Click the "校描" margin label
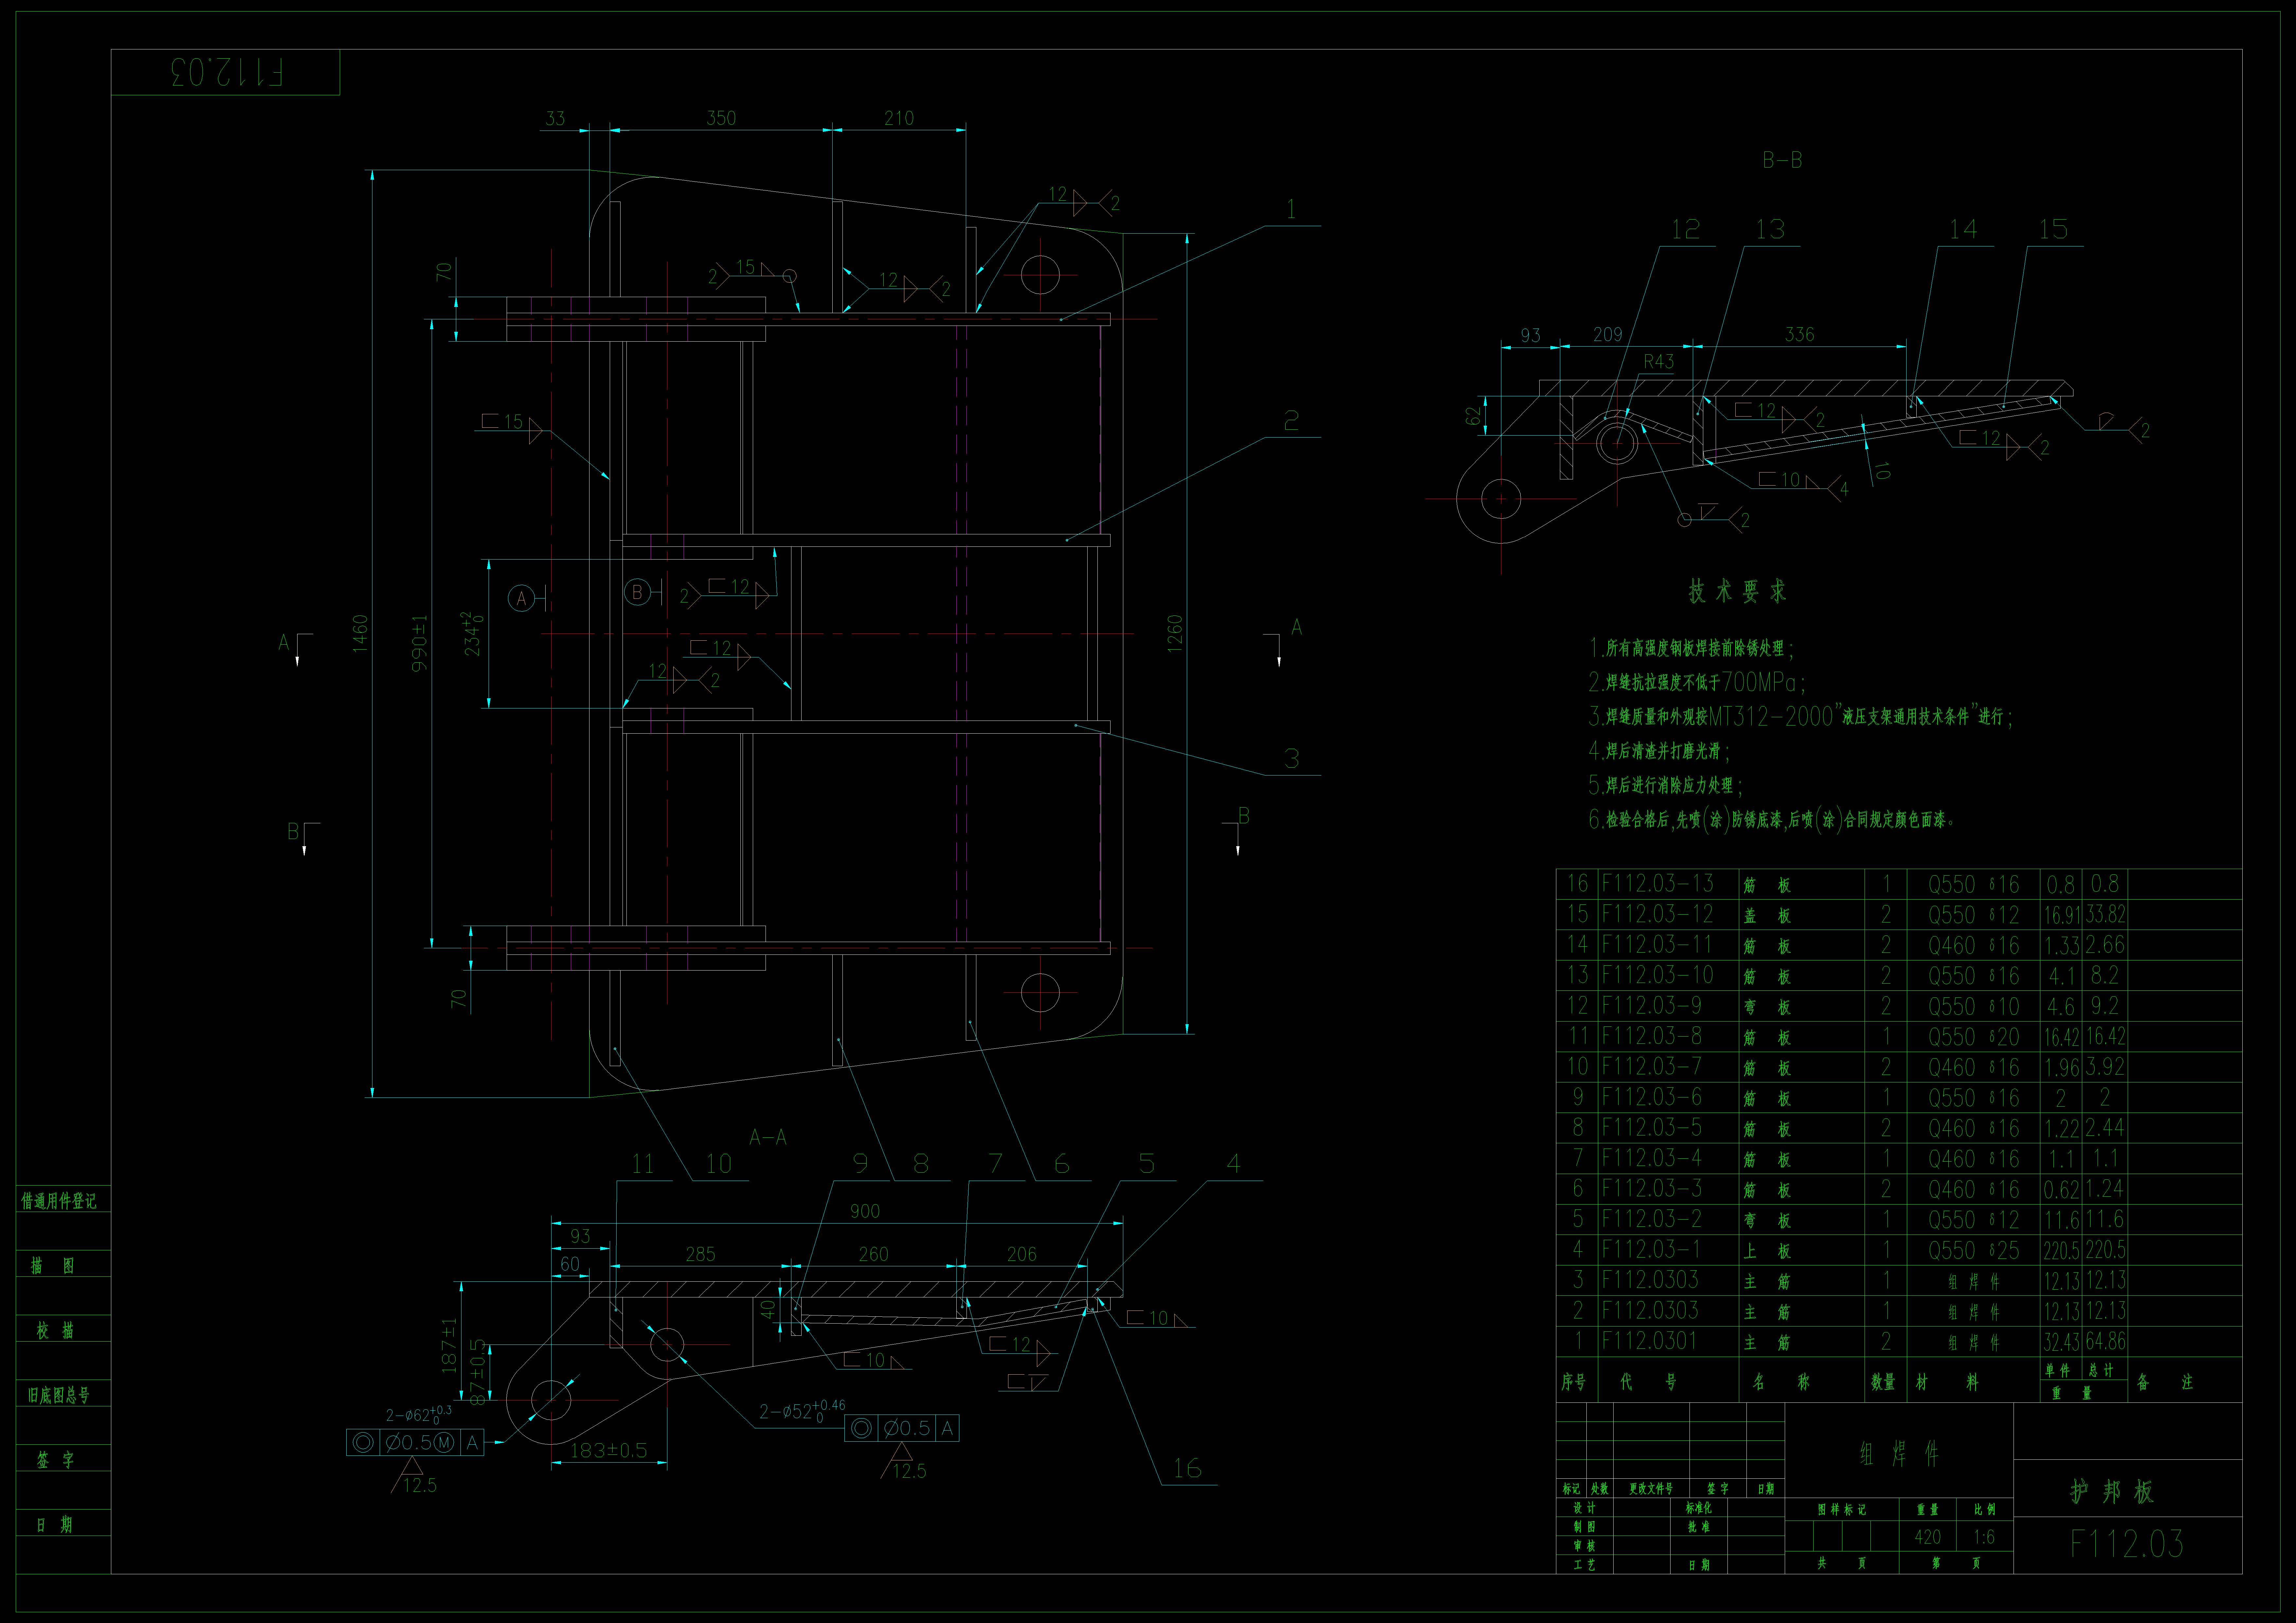Image resolution: width=2296 pixels, height=1623 pixels. 55,1330
